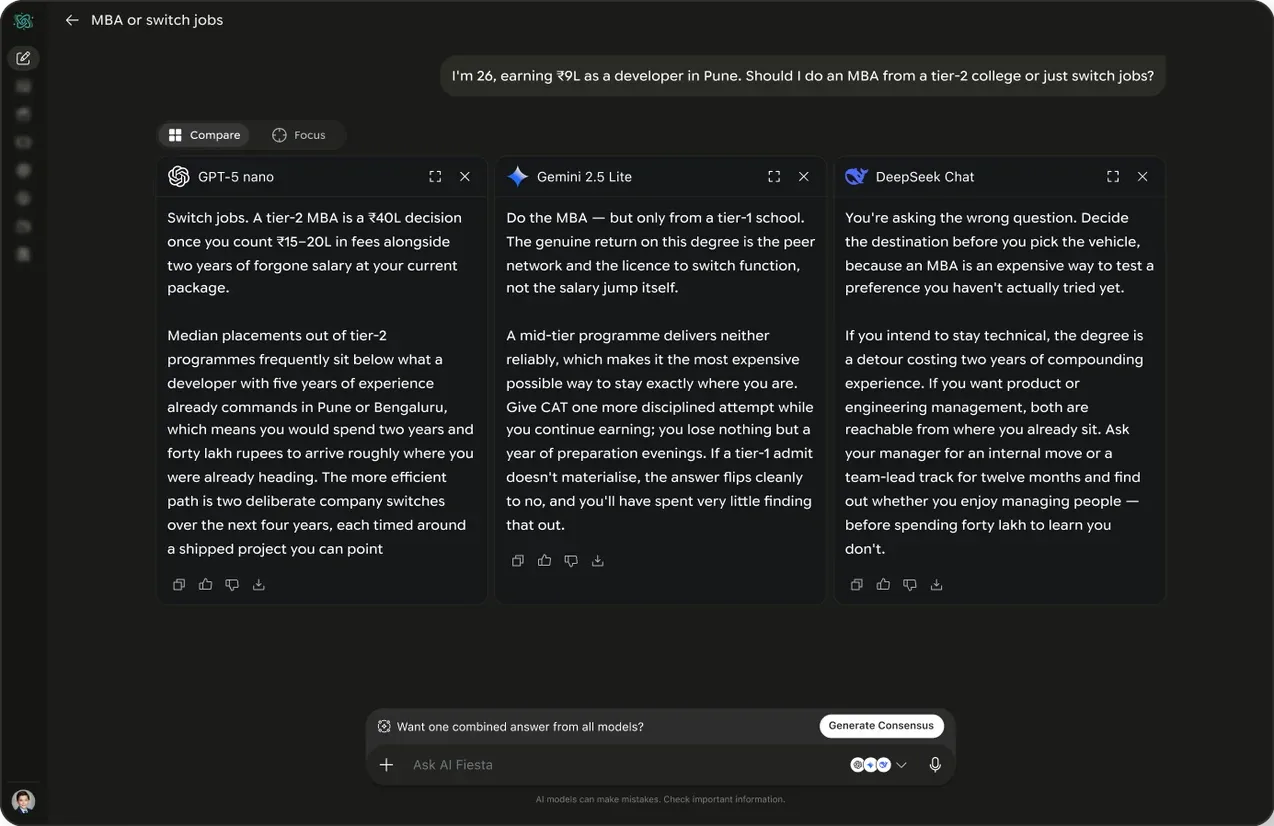Viewport: 1274px width, 826px height.
Task: Thumbs up the DeepSeek Chat response
Action: click(883, 585)
